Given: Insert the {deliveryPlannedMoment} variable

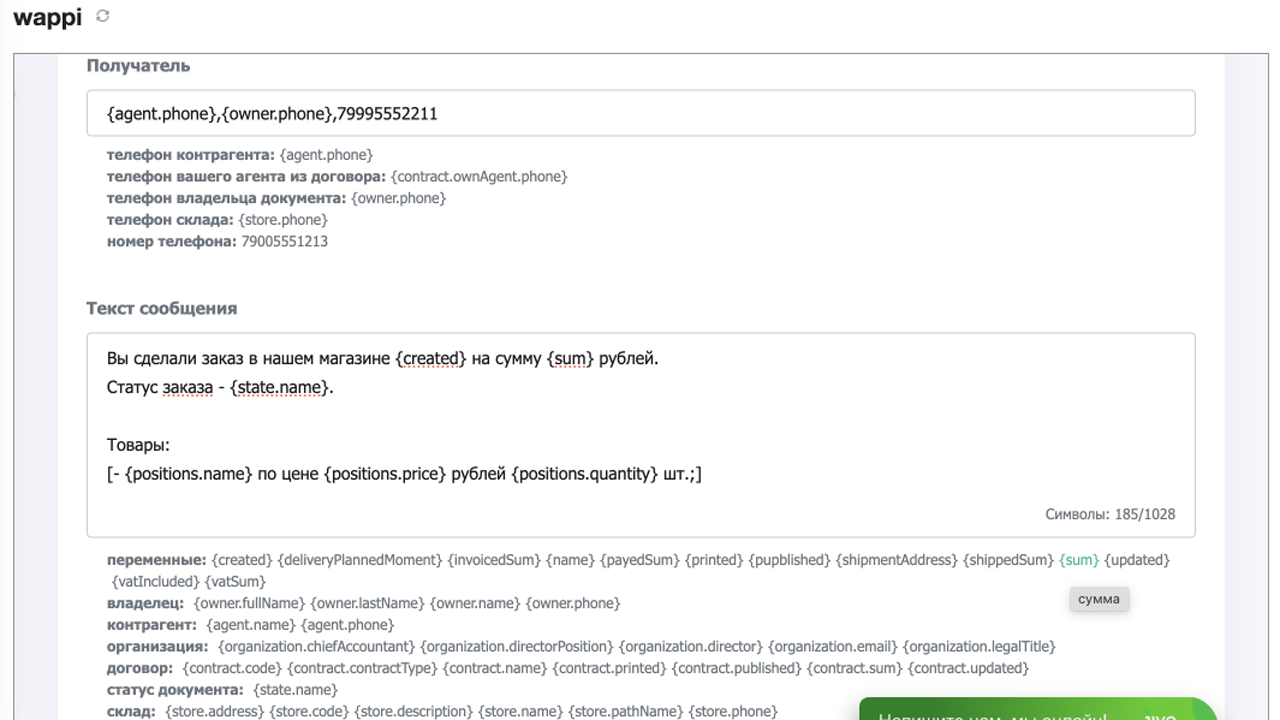Looking at the screenshot, I should click(359, 560).
